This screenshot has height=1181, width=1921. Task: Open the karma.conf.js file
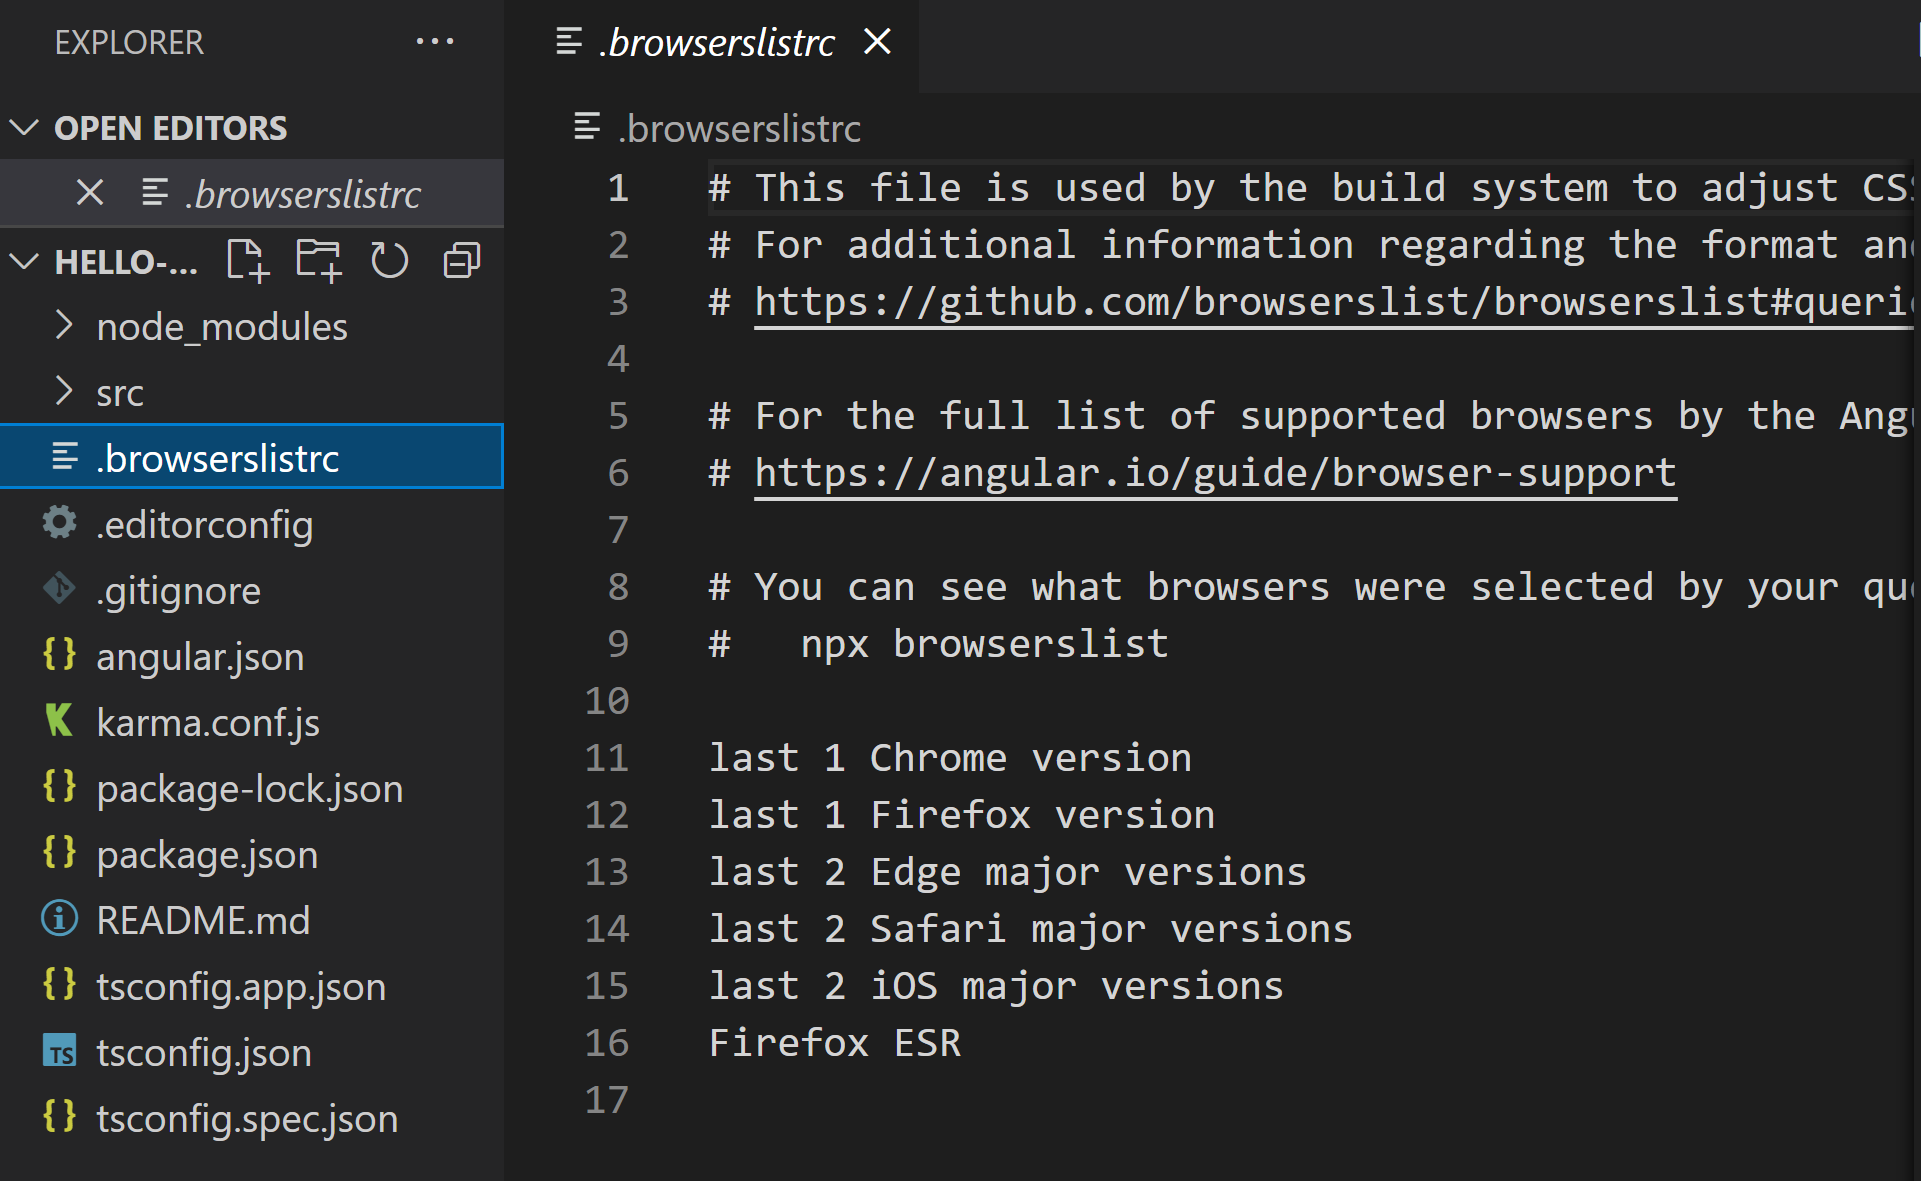coord(207,722)
